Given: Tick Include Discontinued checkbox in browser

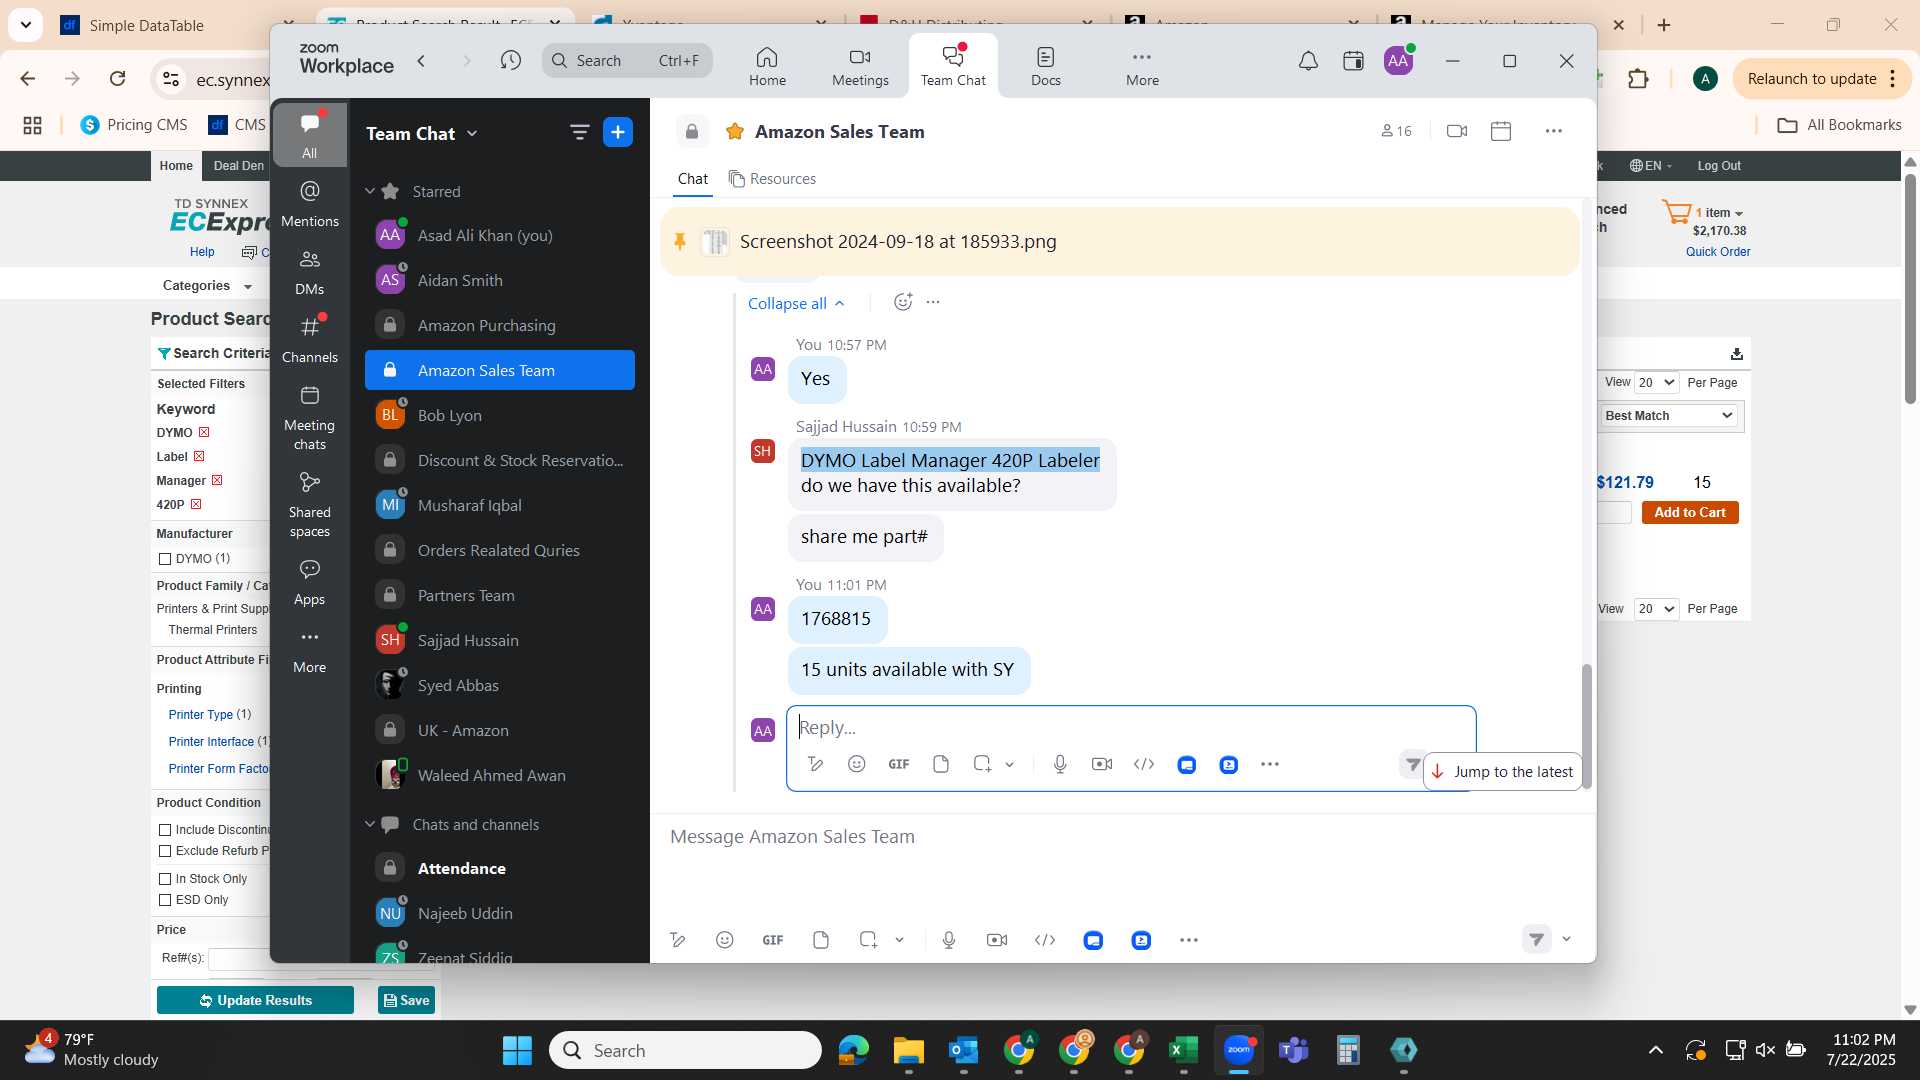Looking at the screenshot, I should coord(165,830).
